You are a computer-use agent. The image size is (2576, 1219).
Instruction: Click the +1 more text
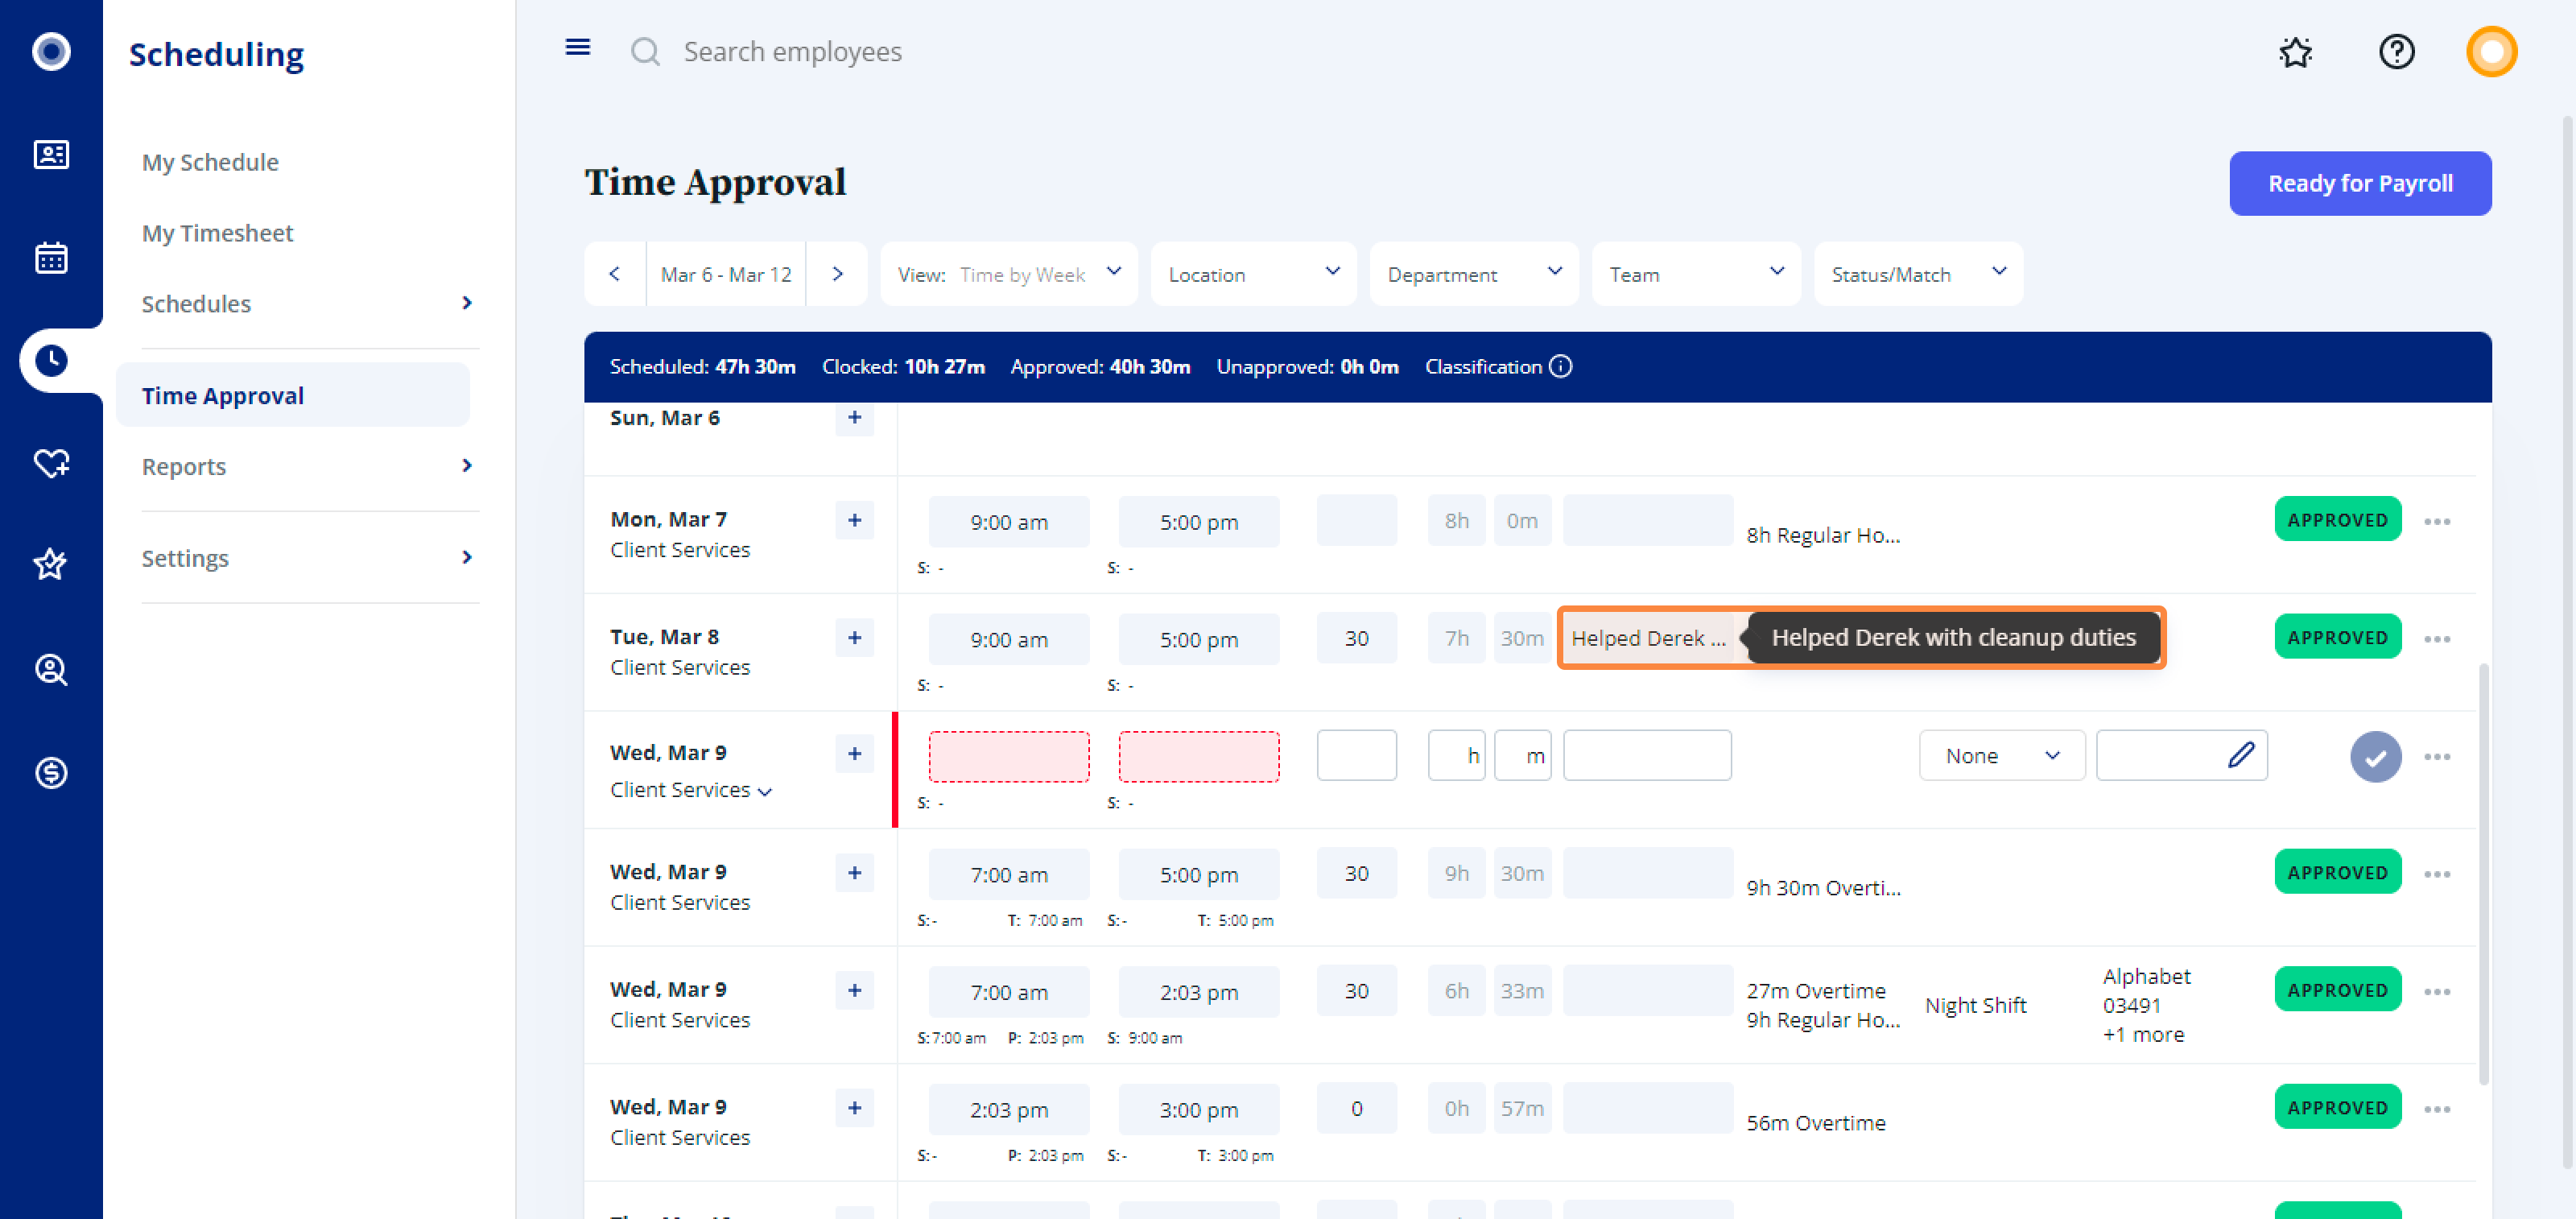(2143, 1035)
